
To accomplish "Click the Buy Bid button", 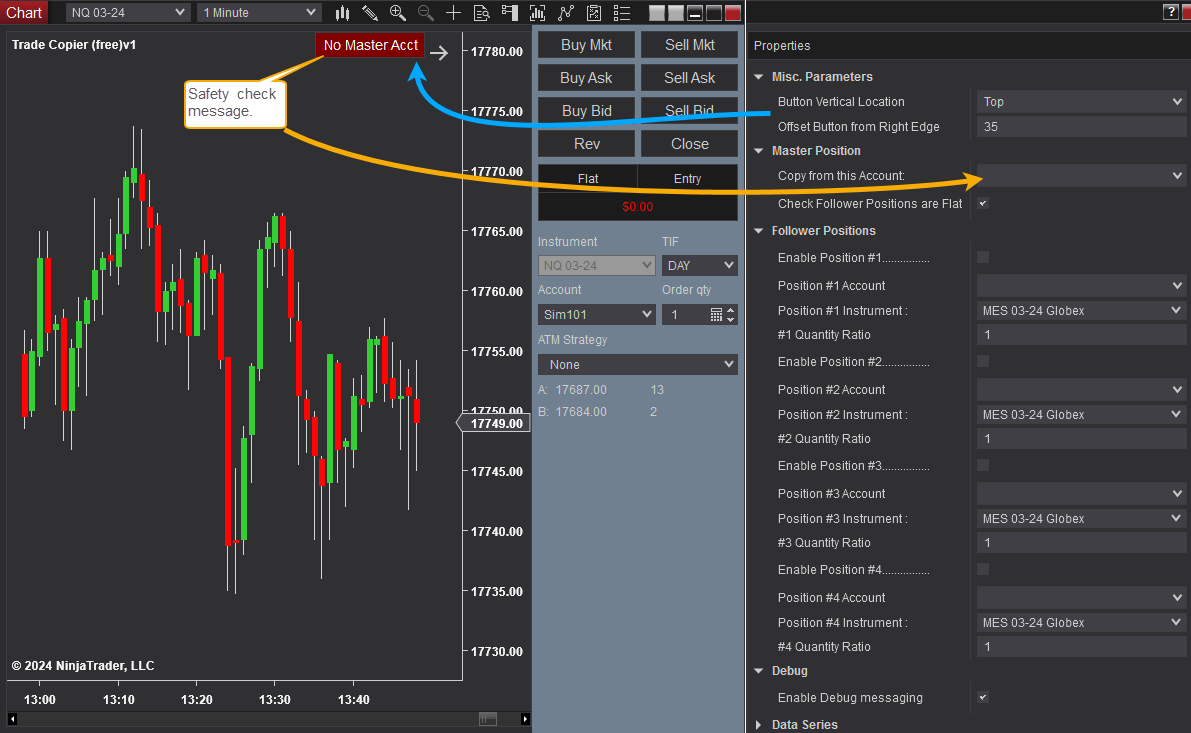I will point(586,110).
